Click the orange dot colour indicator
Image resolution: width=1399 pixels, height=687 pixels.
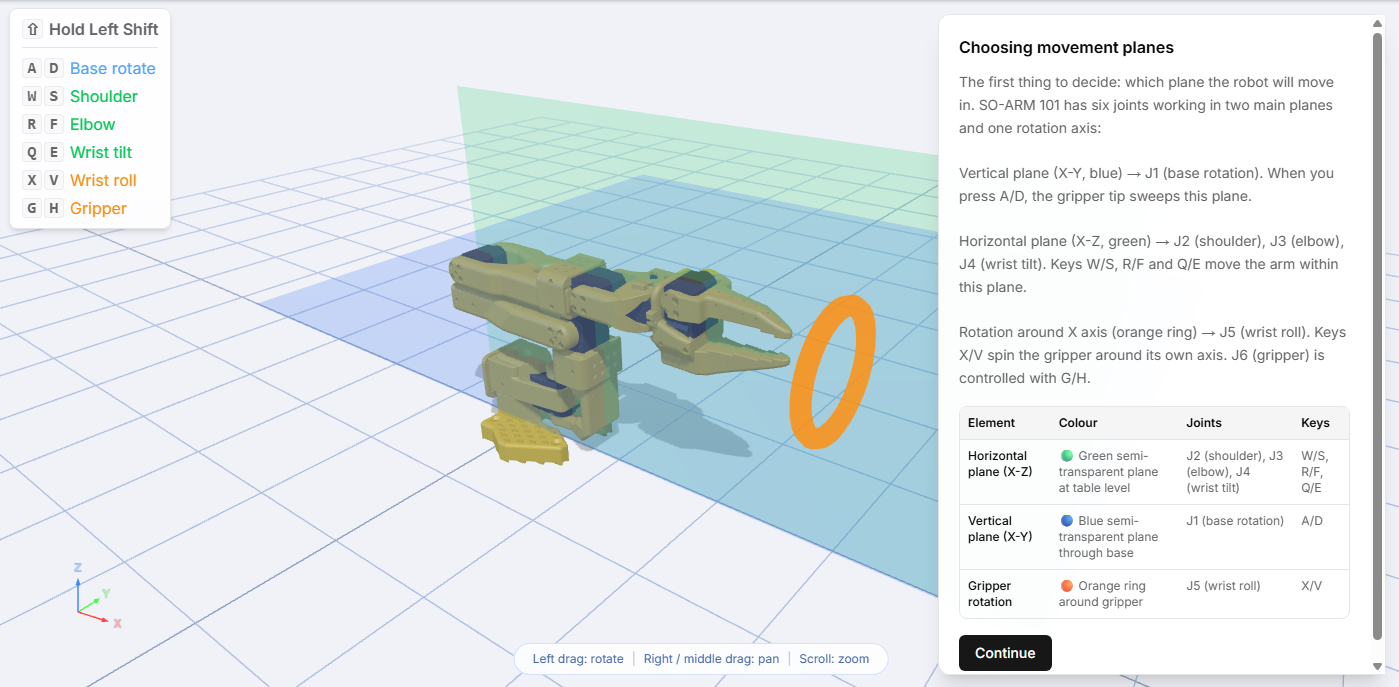click(1067, 586)
